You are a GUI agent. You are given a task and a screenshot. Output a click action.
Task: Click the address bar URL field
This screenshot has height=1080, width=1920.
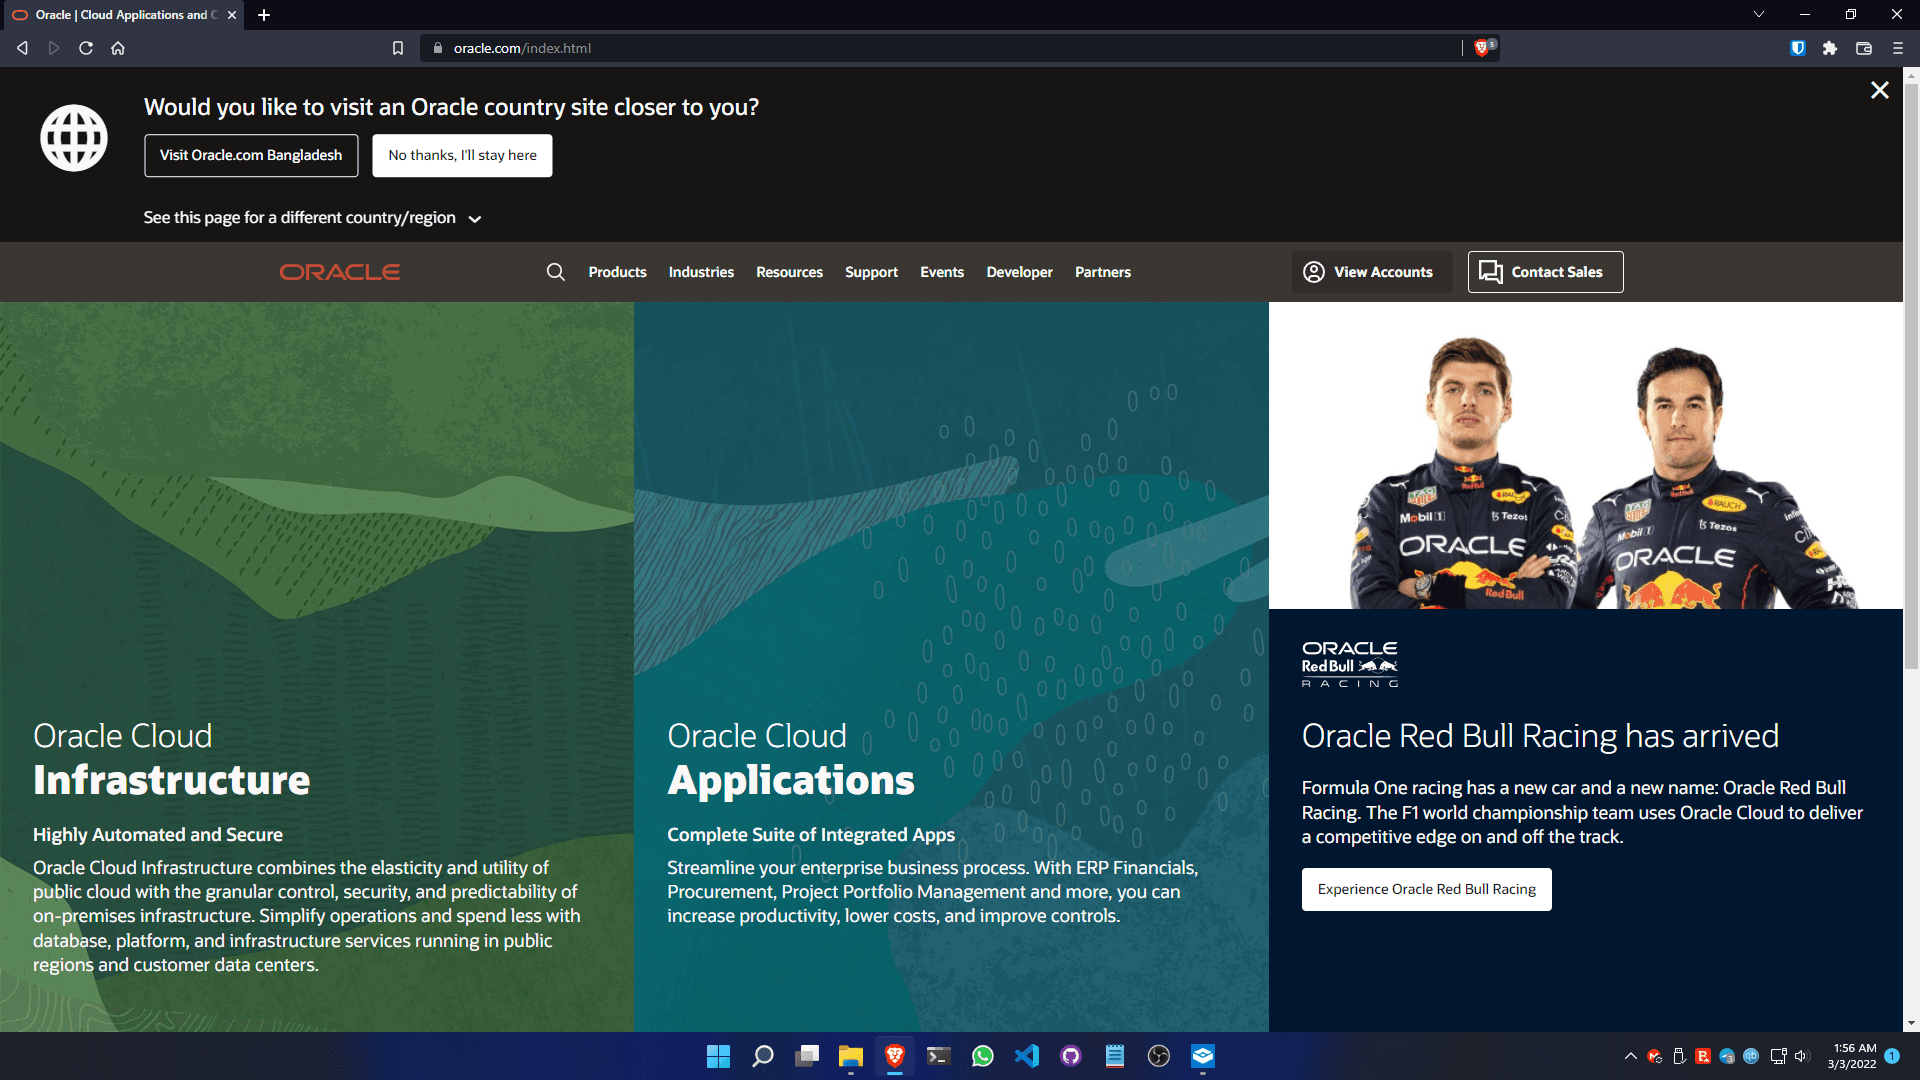940,48
